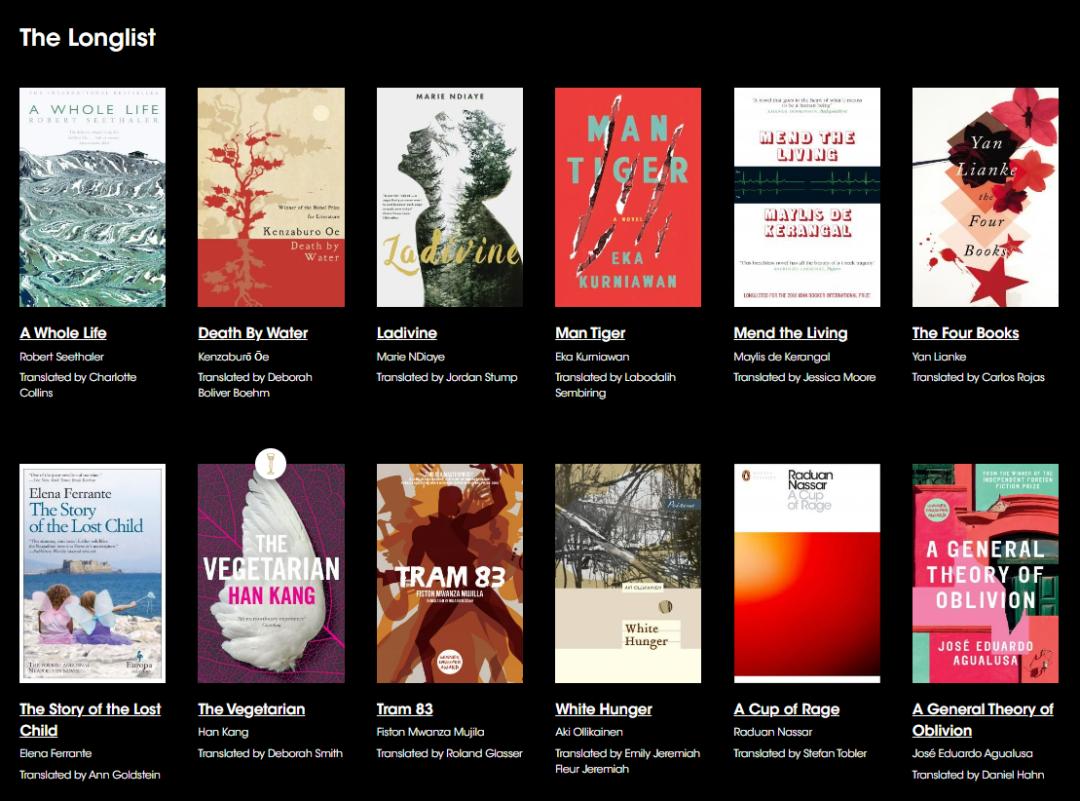
Task: Click 'Translated by Labodalih Sembiring' text
Action: click(616, 385)
